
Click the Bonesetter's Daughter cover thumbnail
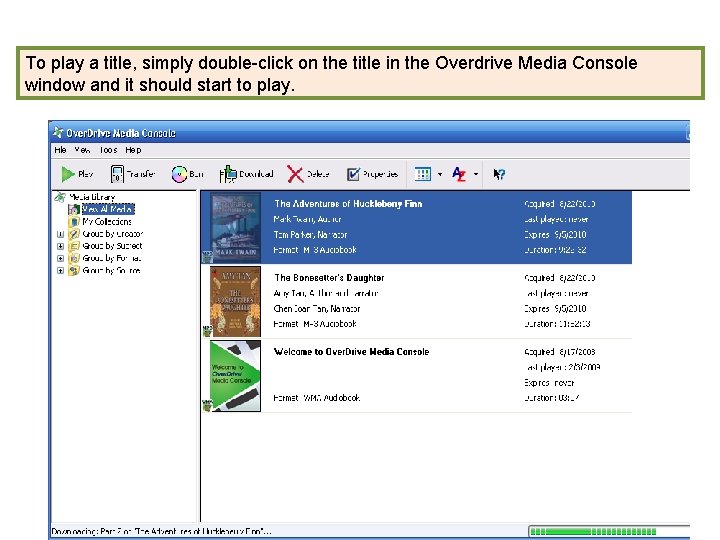tap(235, 302)
